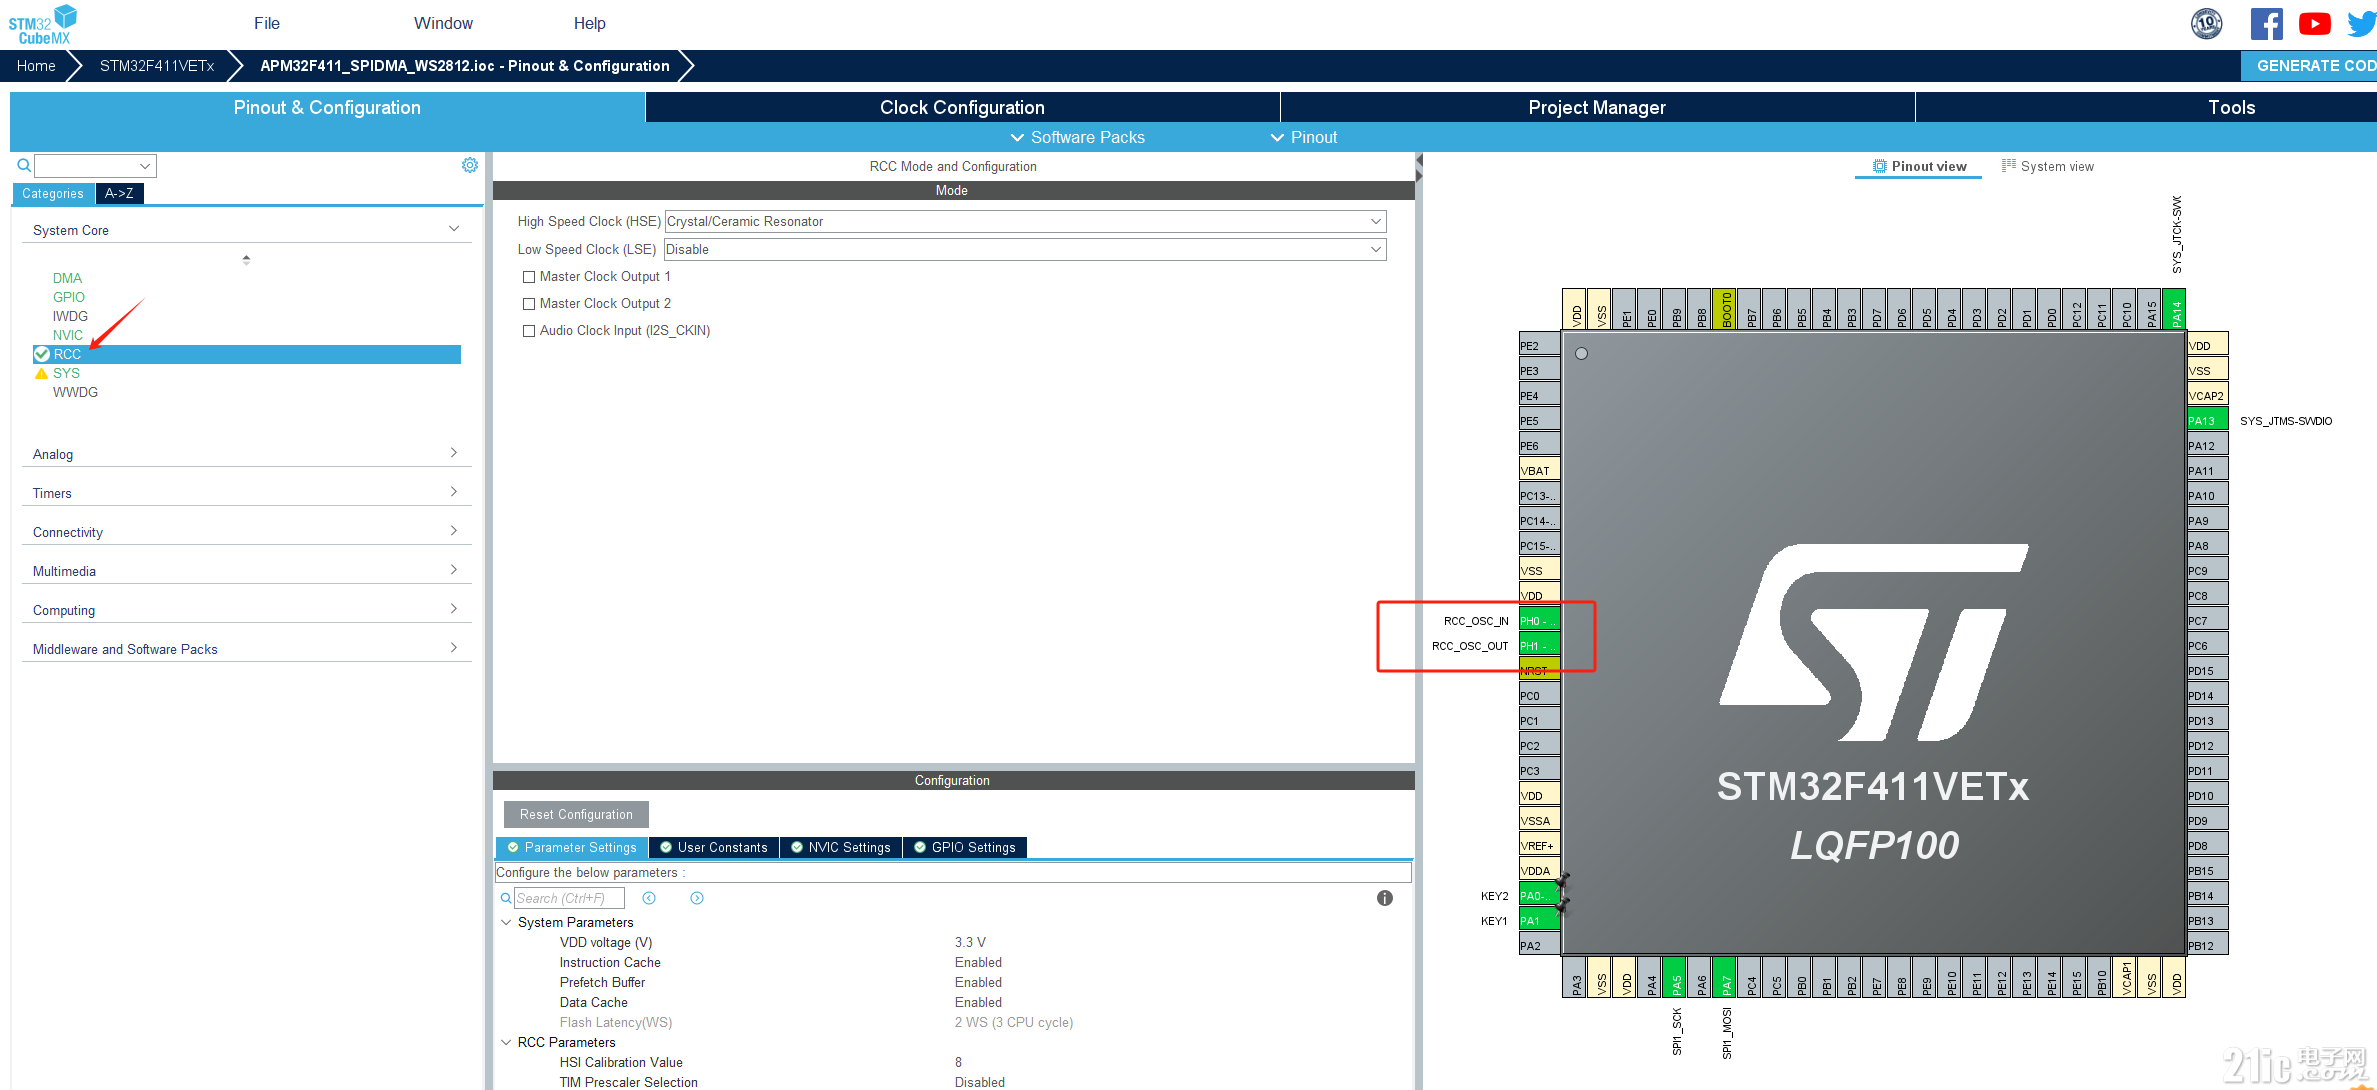Open GPIO Settings tab

[x=965, y=847]
